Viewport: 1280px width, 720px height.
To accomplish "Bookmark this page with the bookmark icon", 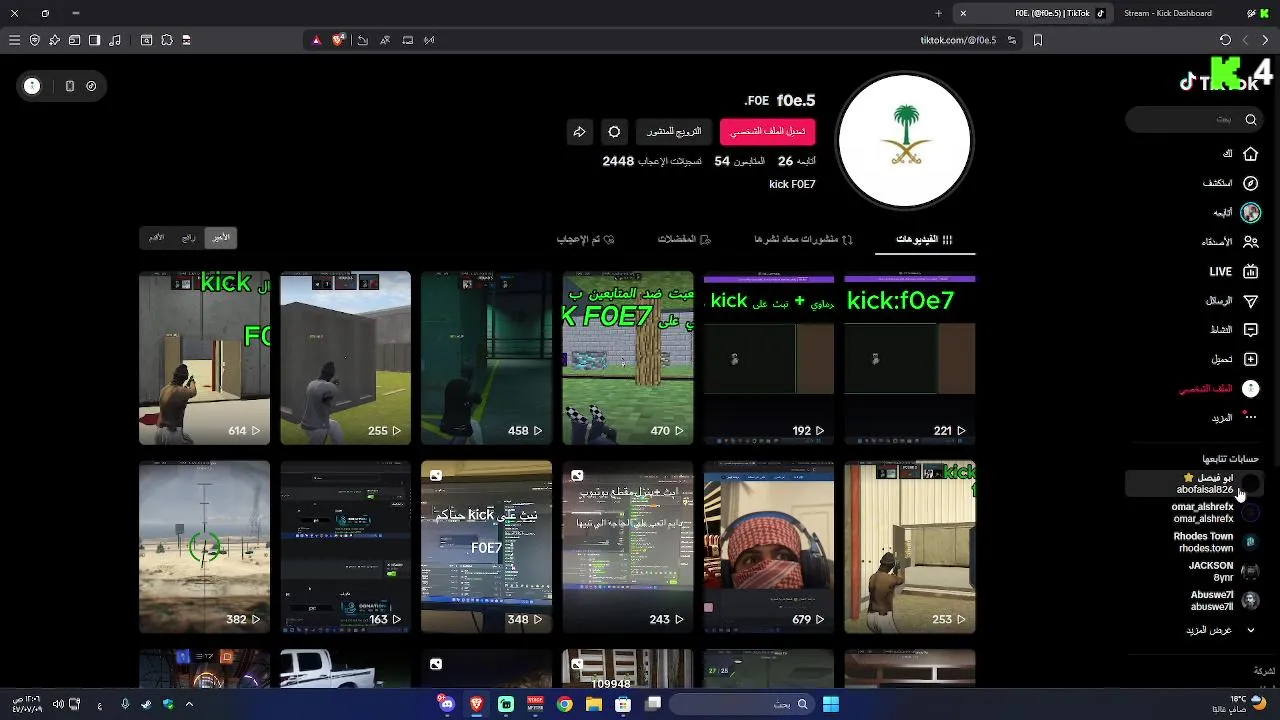I will point(1038,40).
